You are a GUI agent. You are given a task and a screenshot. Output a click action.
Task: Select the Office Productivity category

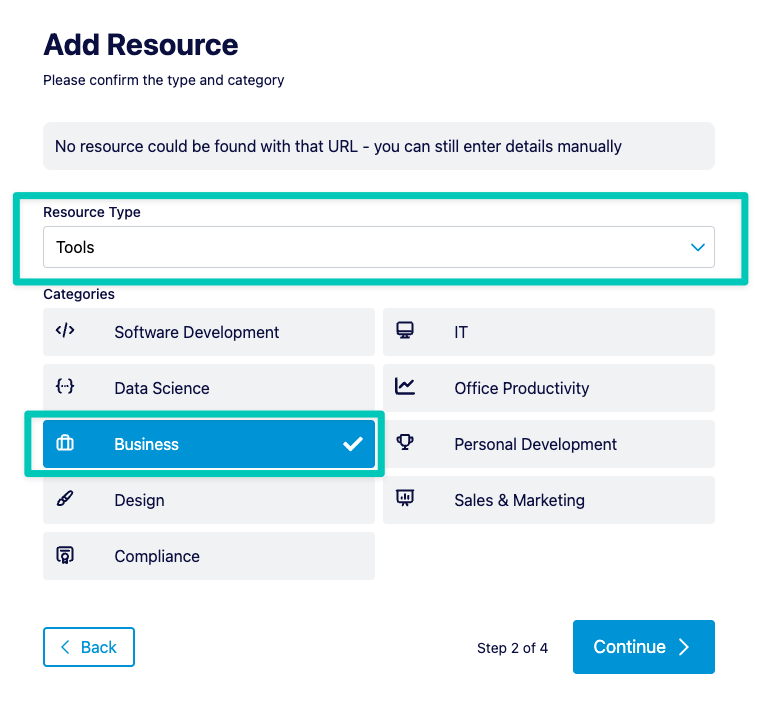pos(548,388)
